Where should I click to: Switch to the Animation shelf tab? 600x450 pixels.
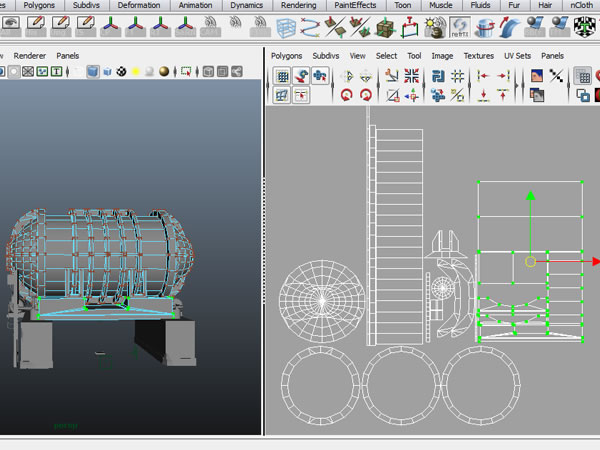coord(195,5)
